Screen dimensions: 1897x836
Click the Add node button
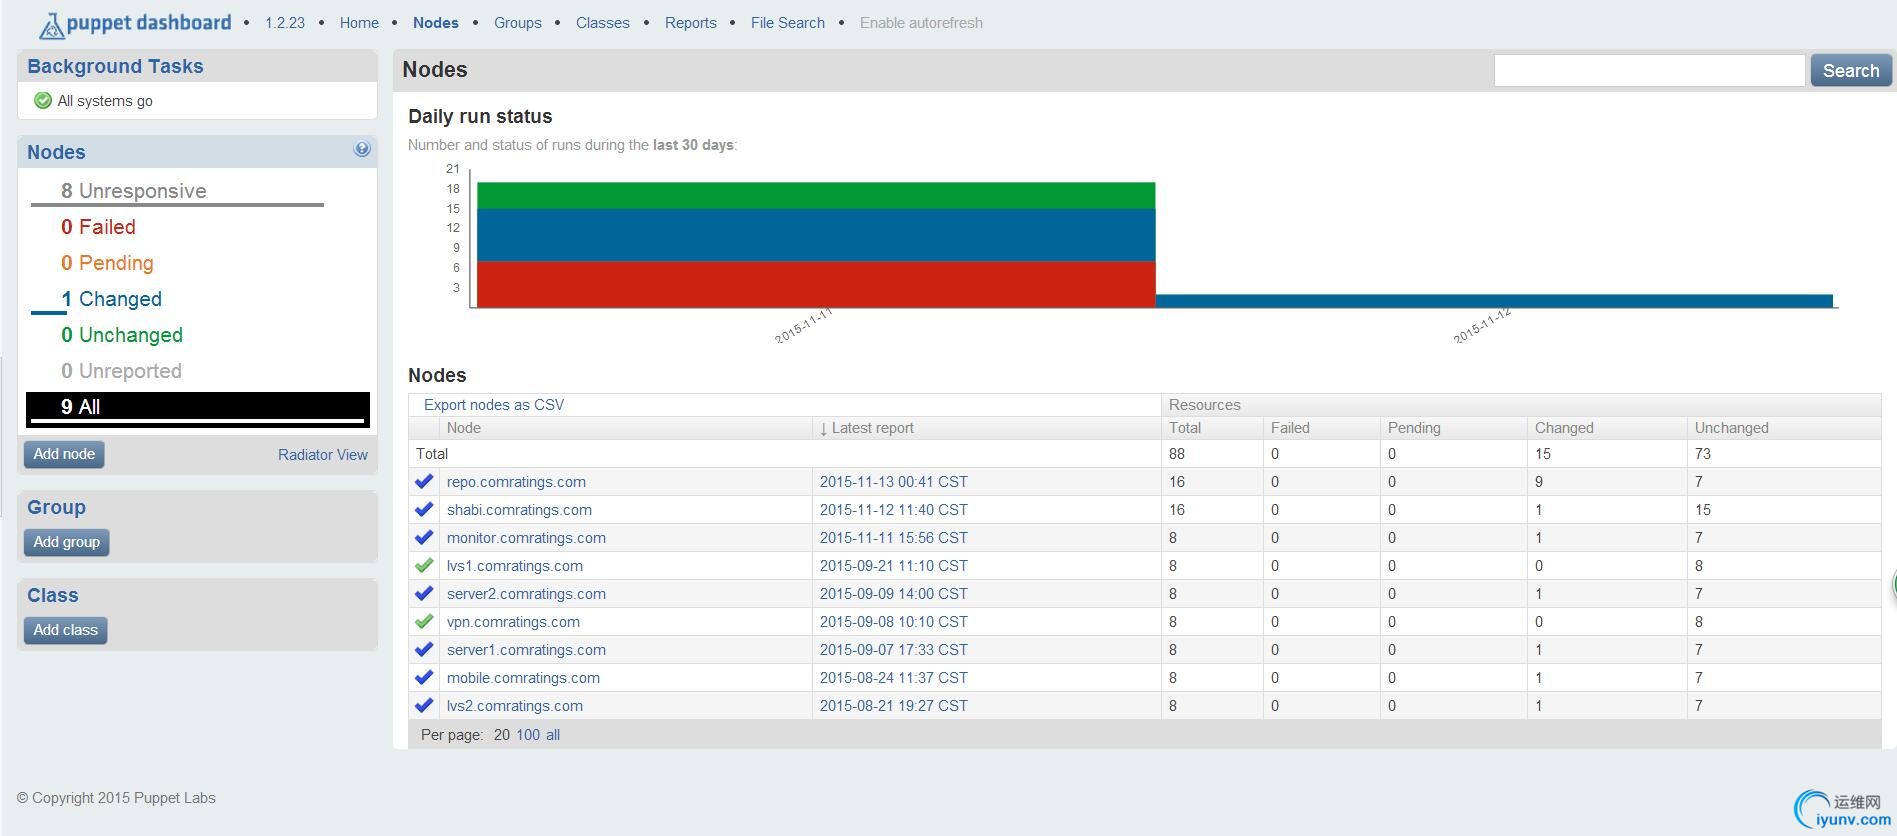coord(64,454)
